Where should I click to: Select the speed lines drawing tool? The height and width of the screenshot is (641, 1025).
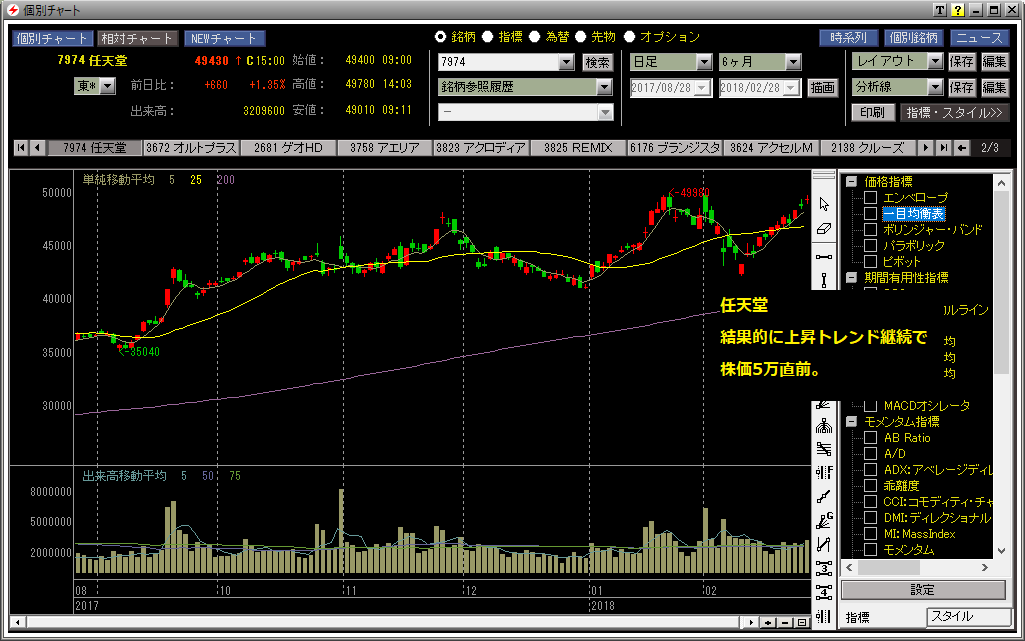824,450
